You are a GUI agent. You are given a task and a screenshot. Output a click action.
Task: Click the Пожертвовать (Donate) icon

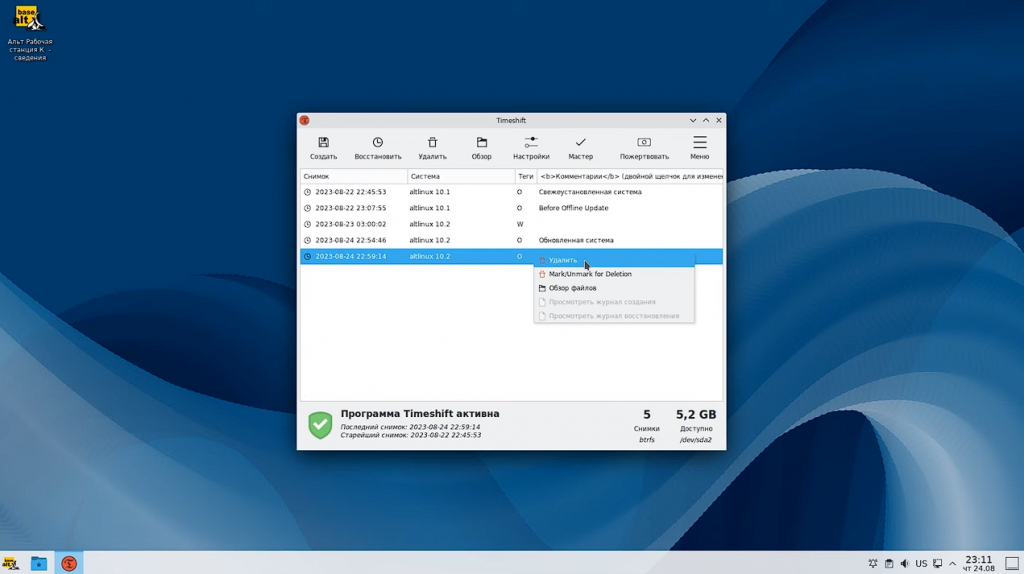coord(644,142)
